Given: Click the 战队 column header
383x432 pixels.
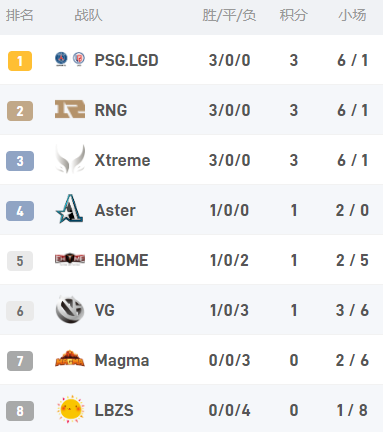Looking at the screenshot, I should (x=88, y=15).
